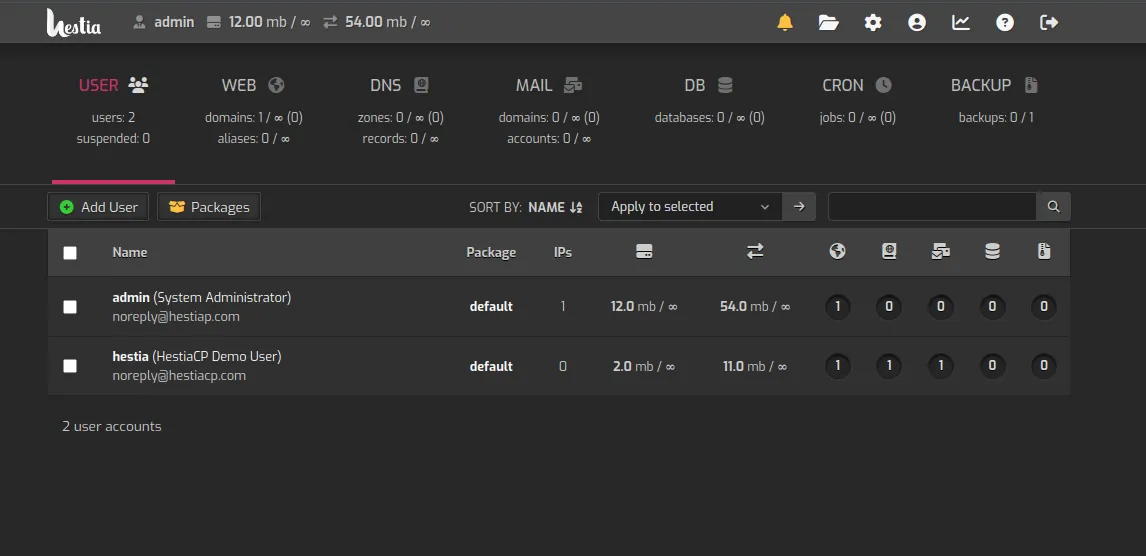Click the bandwidth arrows column header icon
Image resolution: width=1146 pixels, height=556 pixels.
pyautogui.click(x=755, y=252)
